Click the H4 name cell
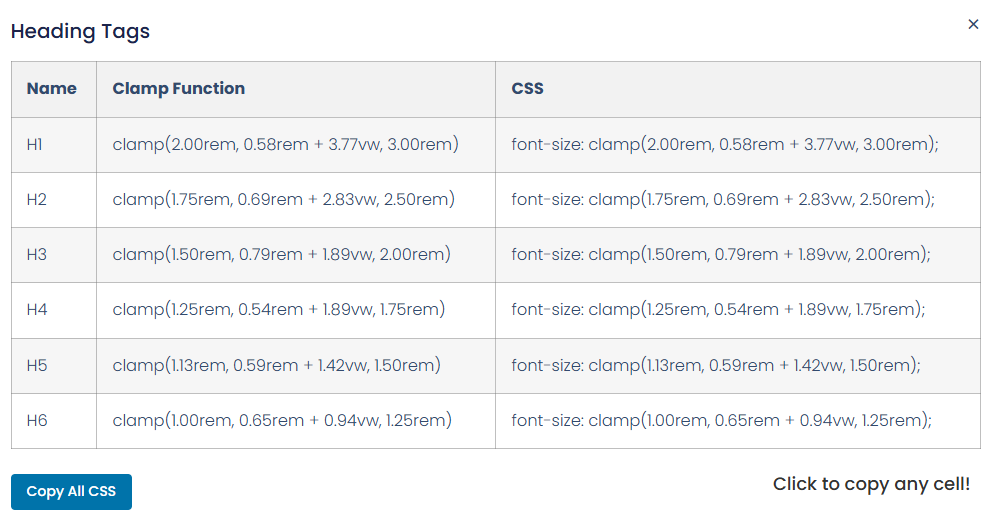The width and height of the screenshot is (993, 519). [54, 310]
